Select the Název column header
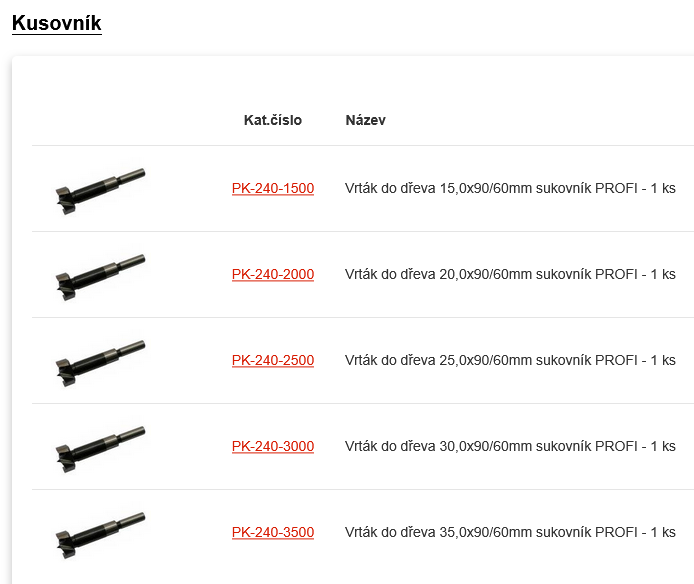The image size is (694, 584). (365, 120)
